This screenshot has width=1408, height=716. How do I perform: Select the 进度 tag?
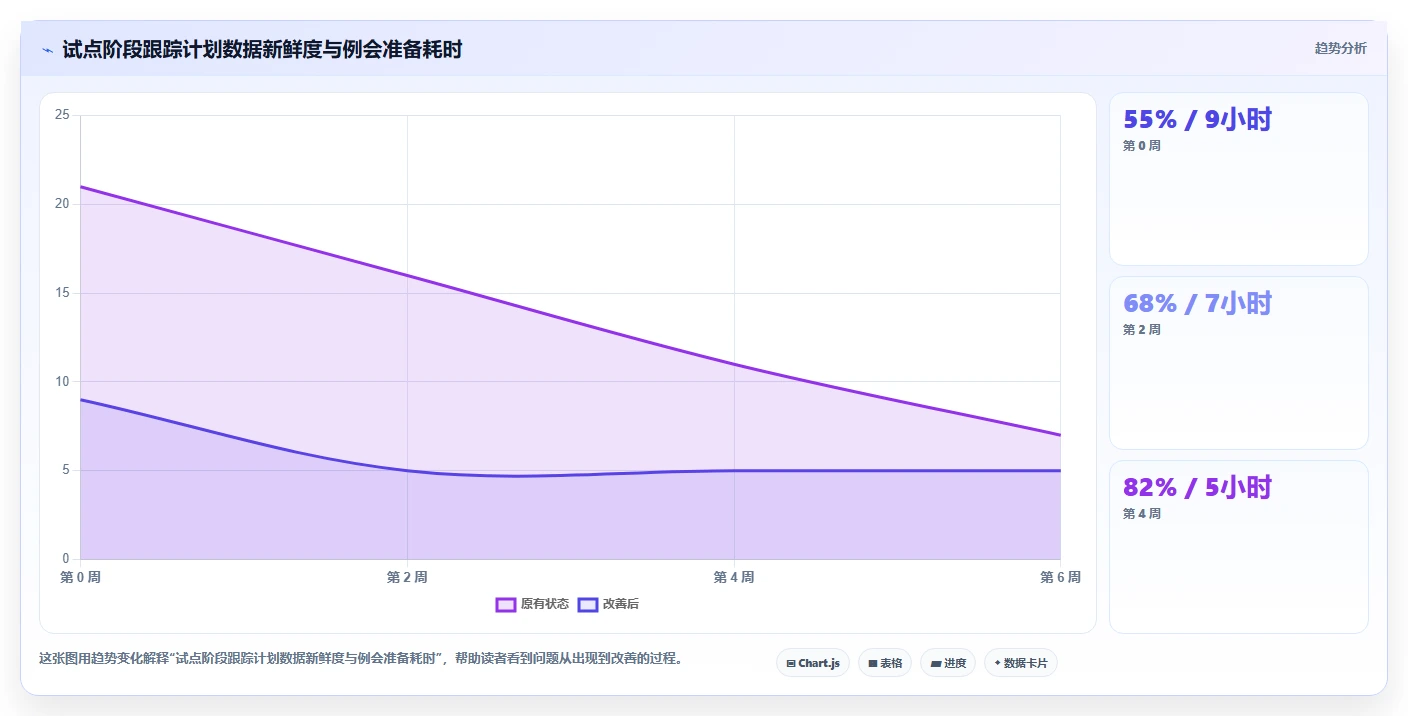(948, 663)
